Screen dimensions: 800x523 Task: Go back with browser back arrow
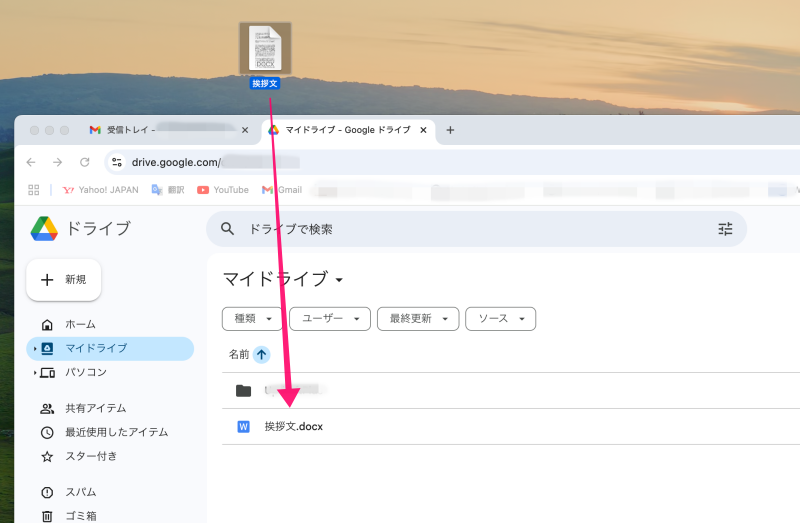pos(31,162)
